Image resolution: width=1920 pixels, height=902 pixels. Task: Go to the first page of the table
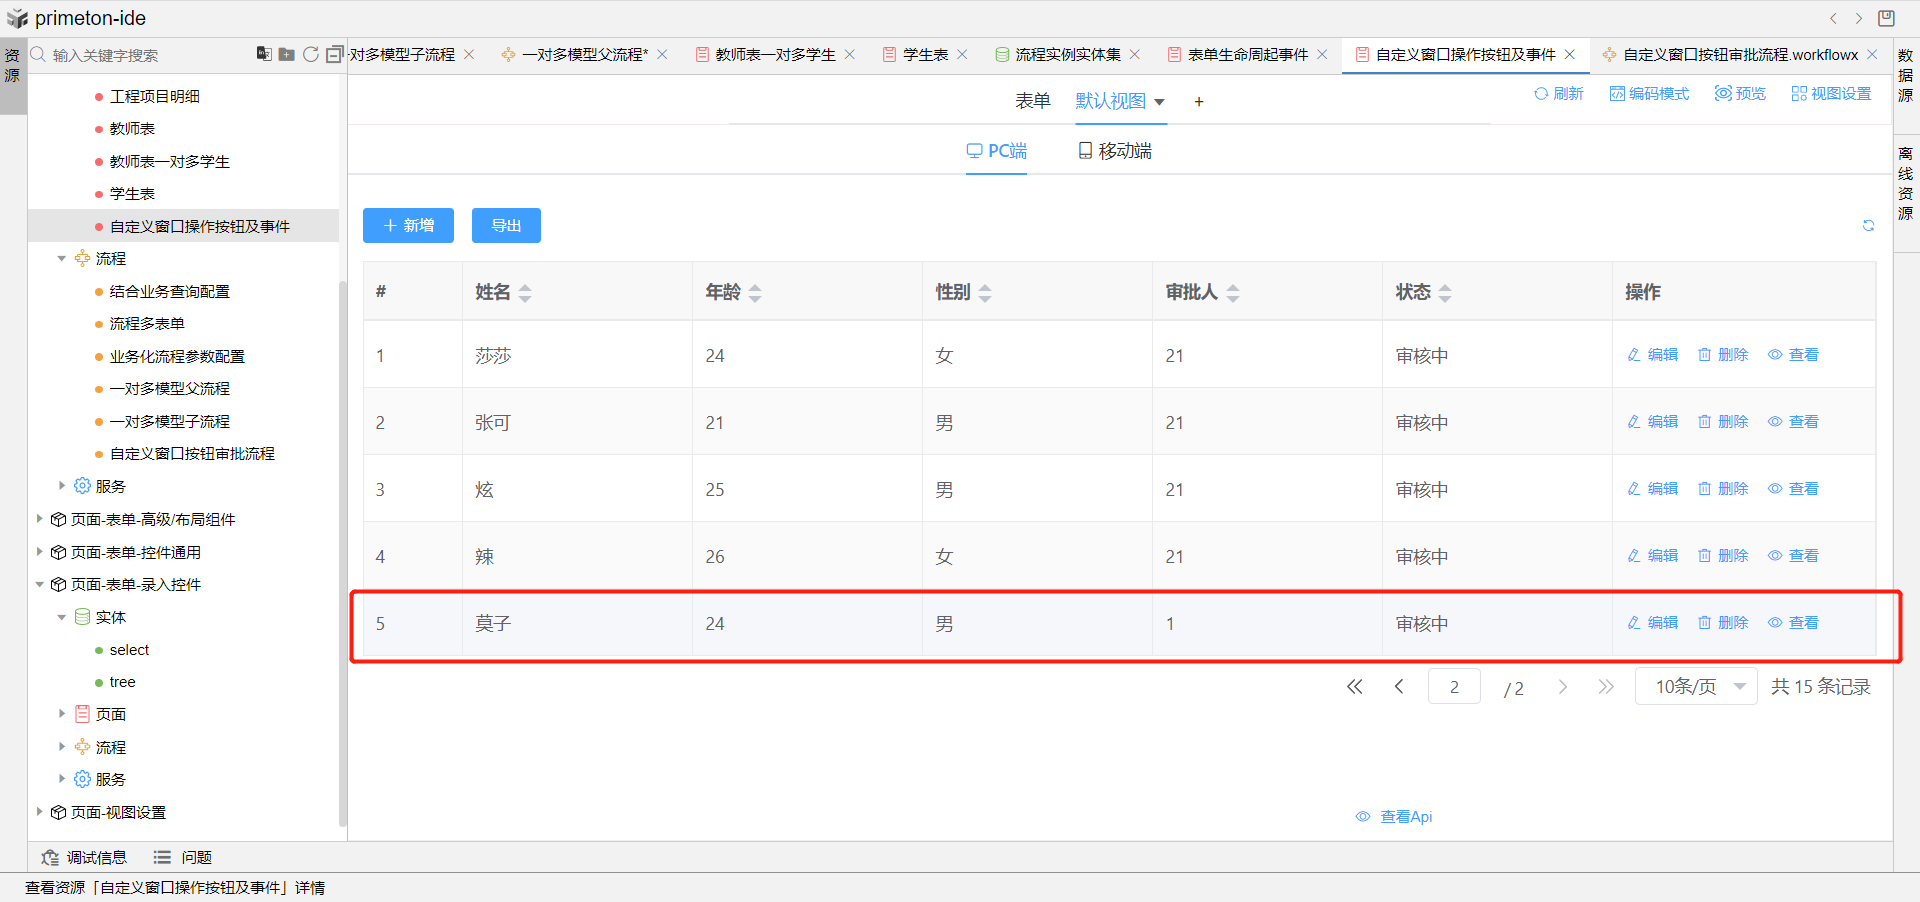click(1355, 687)
